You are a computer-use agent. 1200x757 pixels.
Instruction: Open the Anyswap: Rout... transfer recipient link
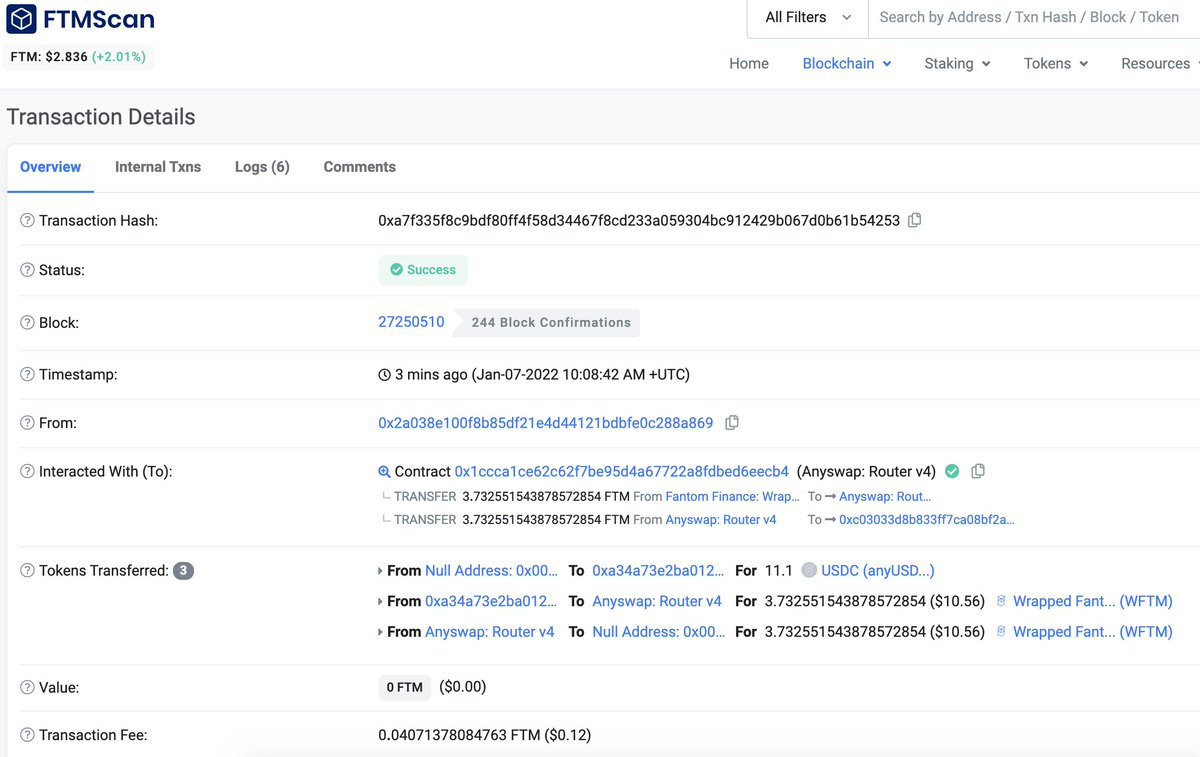(x=885, y=496)
